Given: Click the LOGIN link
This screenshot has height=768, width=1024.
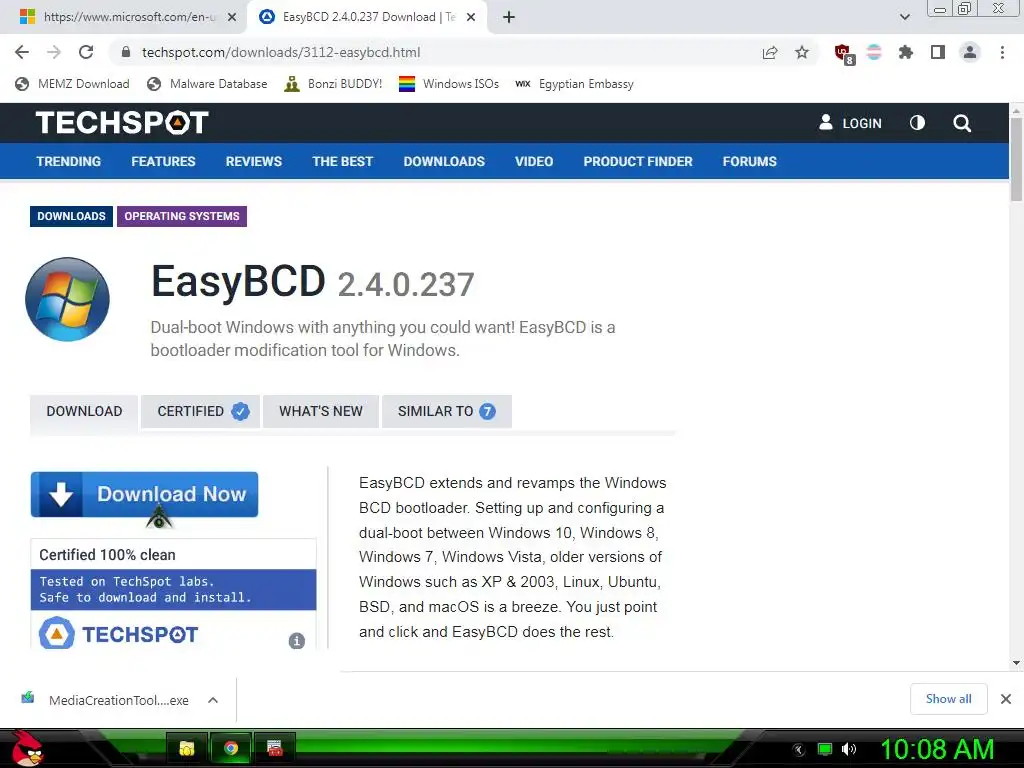Looking at the screenshot, I should [x=850, y=123].
